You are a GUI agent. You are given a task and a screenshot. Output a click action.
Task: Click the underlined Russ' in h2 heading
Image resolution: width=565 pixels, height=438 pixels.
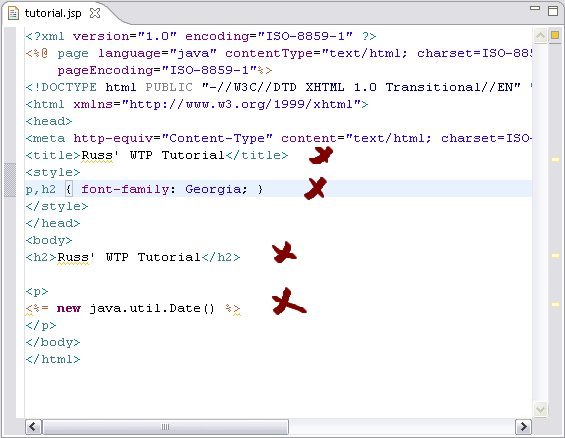(76, 258)
